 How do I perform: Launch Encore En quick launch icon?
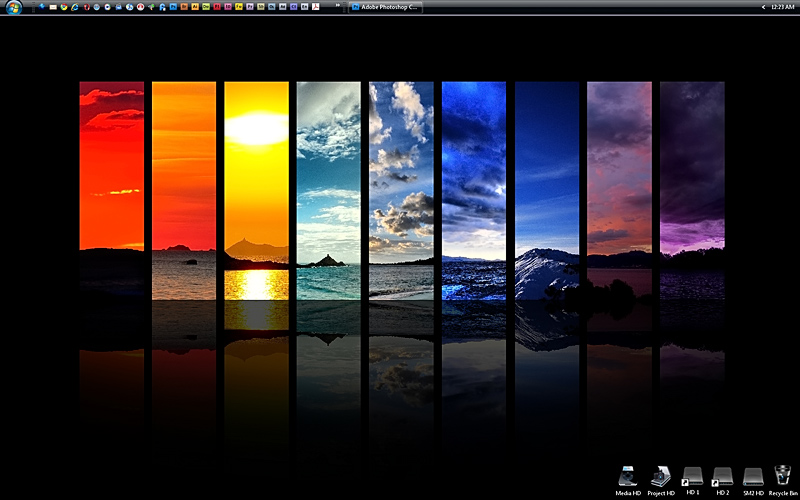point(305,7)
